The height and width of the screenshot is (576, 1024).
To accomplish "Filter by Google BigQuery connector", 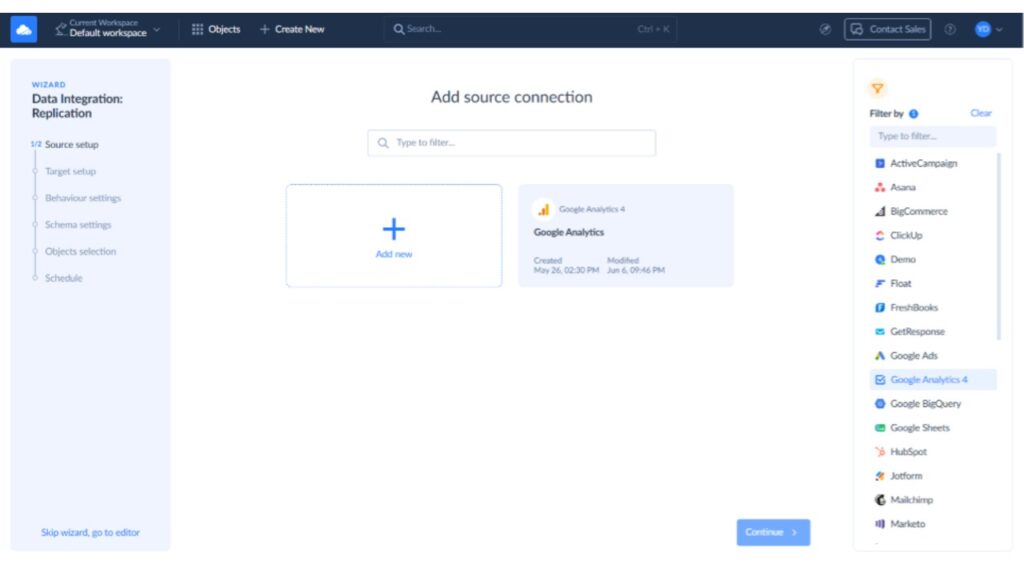I will coord(933,404).
